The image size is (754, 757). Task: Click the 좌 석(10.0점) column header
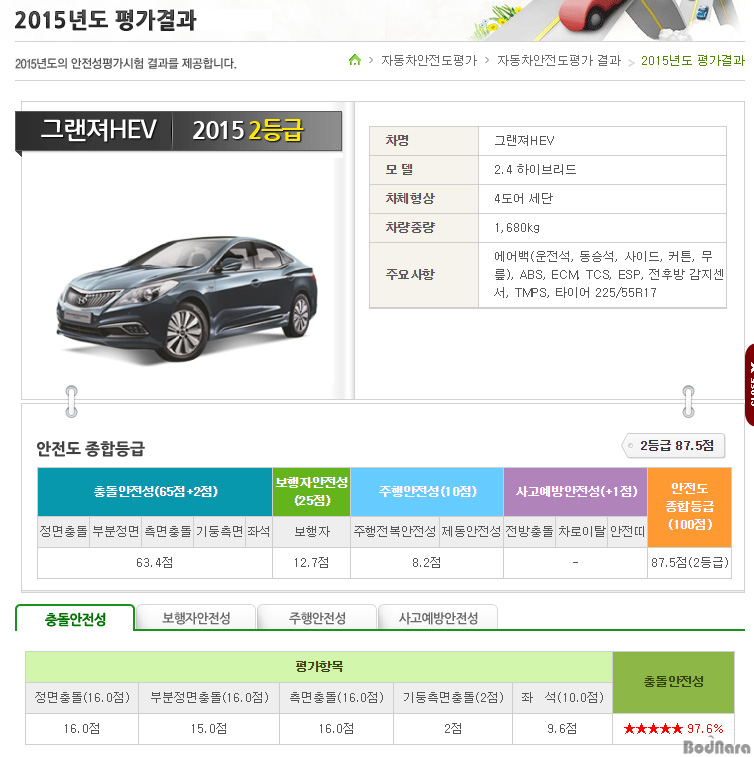[x=562, y=697]
